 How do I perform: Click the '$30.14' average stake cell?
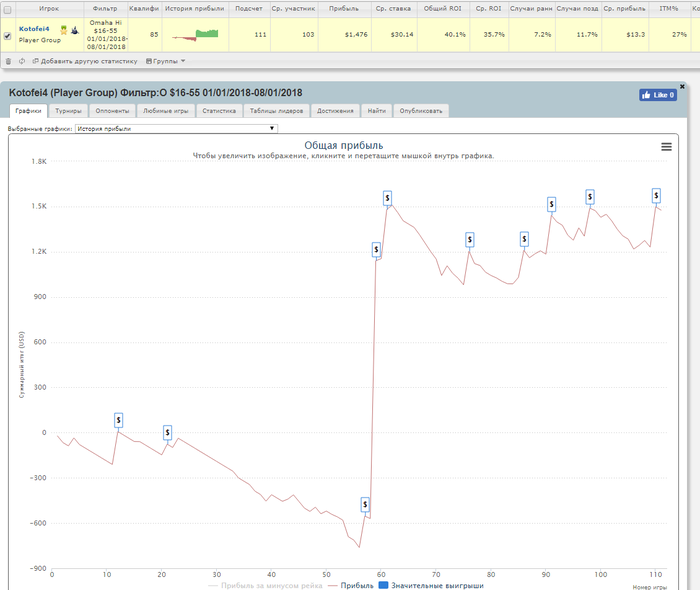395,35
